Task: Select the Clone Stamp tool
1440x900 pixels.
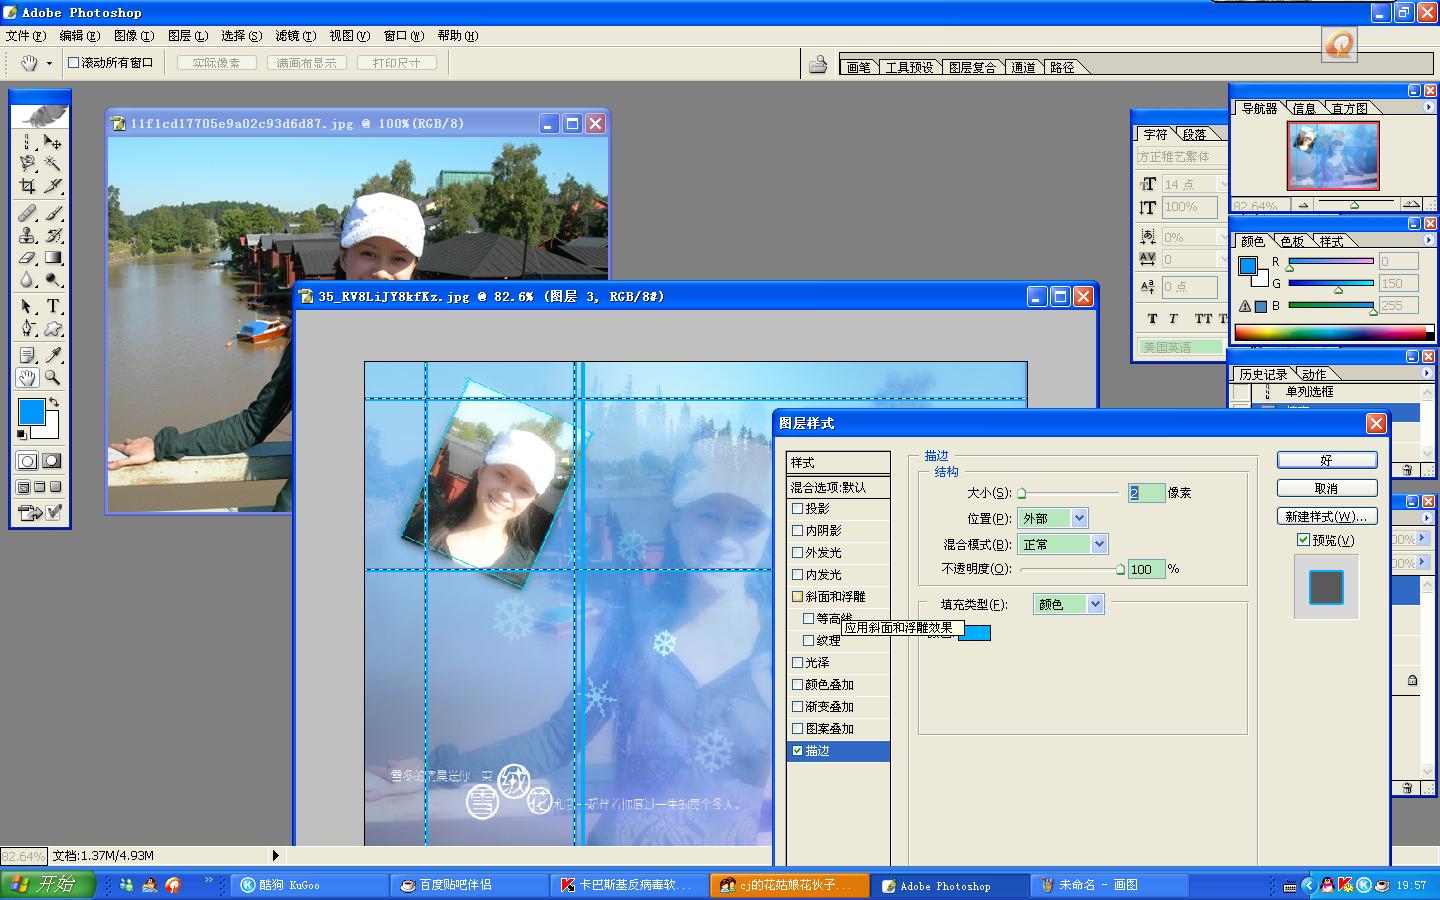Action: tap(27, 235)
